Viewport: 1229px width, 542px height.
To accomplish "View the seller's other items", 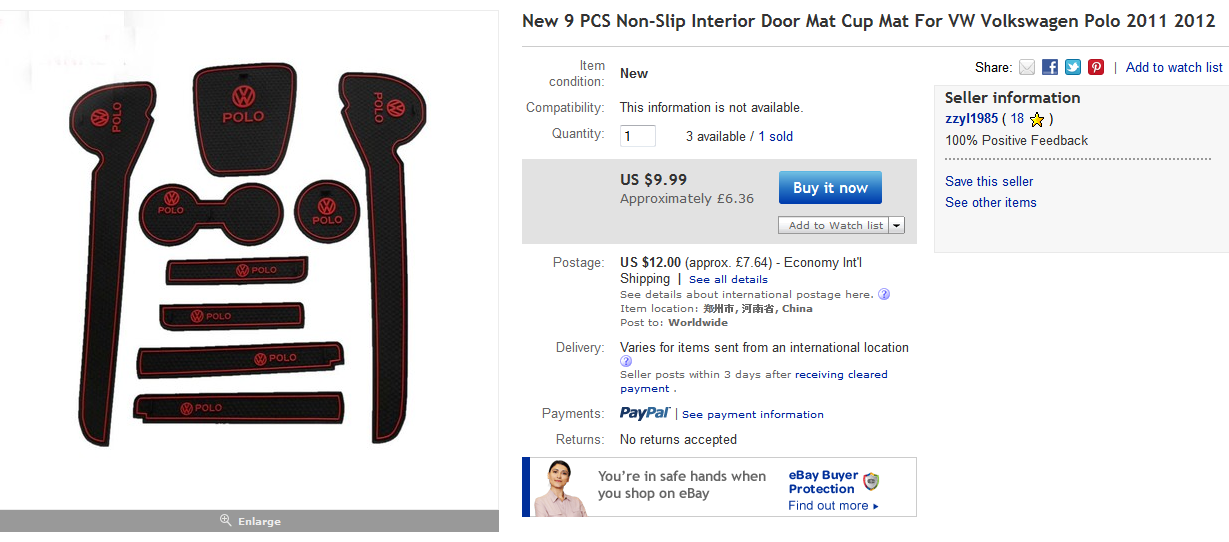I will point(991,202).
